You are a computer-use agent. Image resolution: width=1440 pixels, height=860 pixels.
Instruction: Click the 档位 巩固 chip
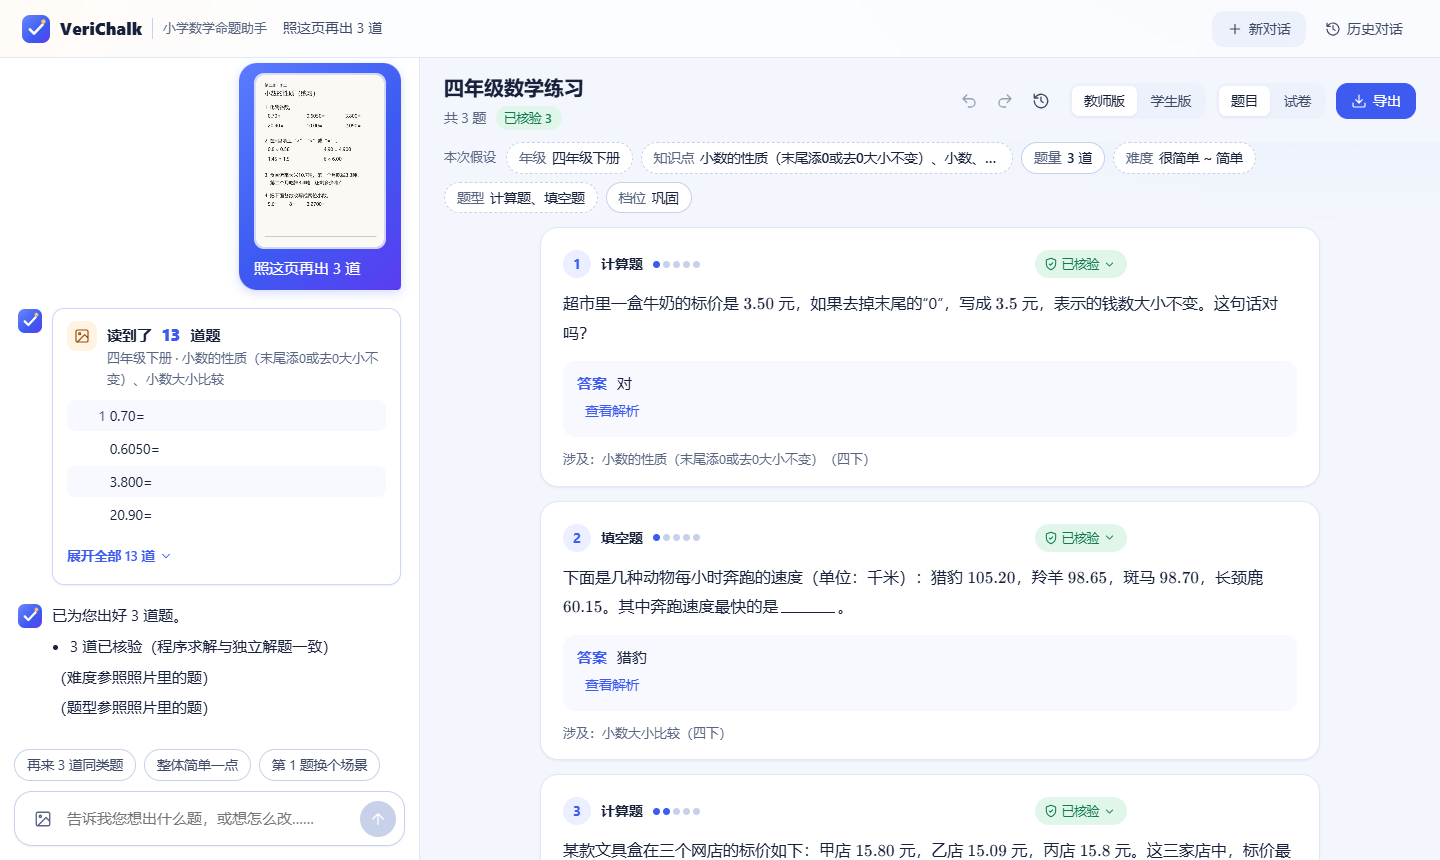click(x=649, y=198)
